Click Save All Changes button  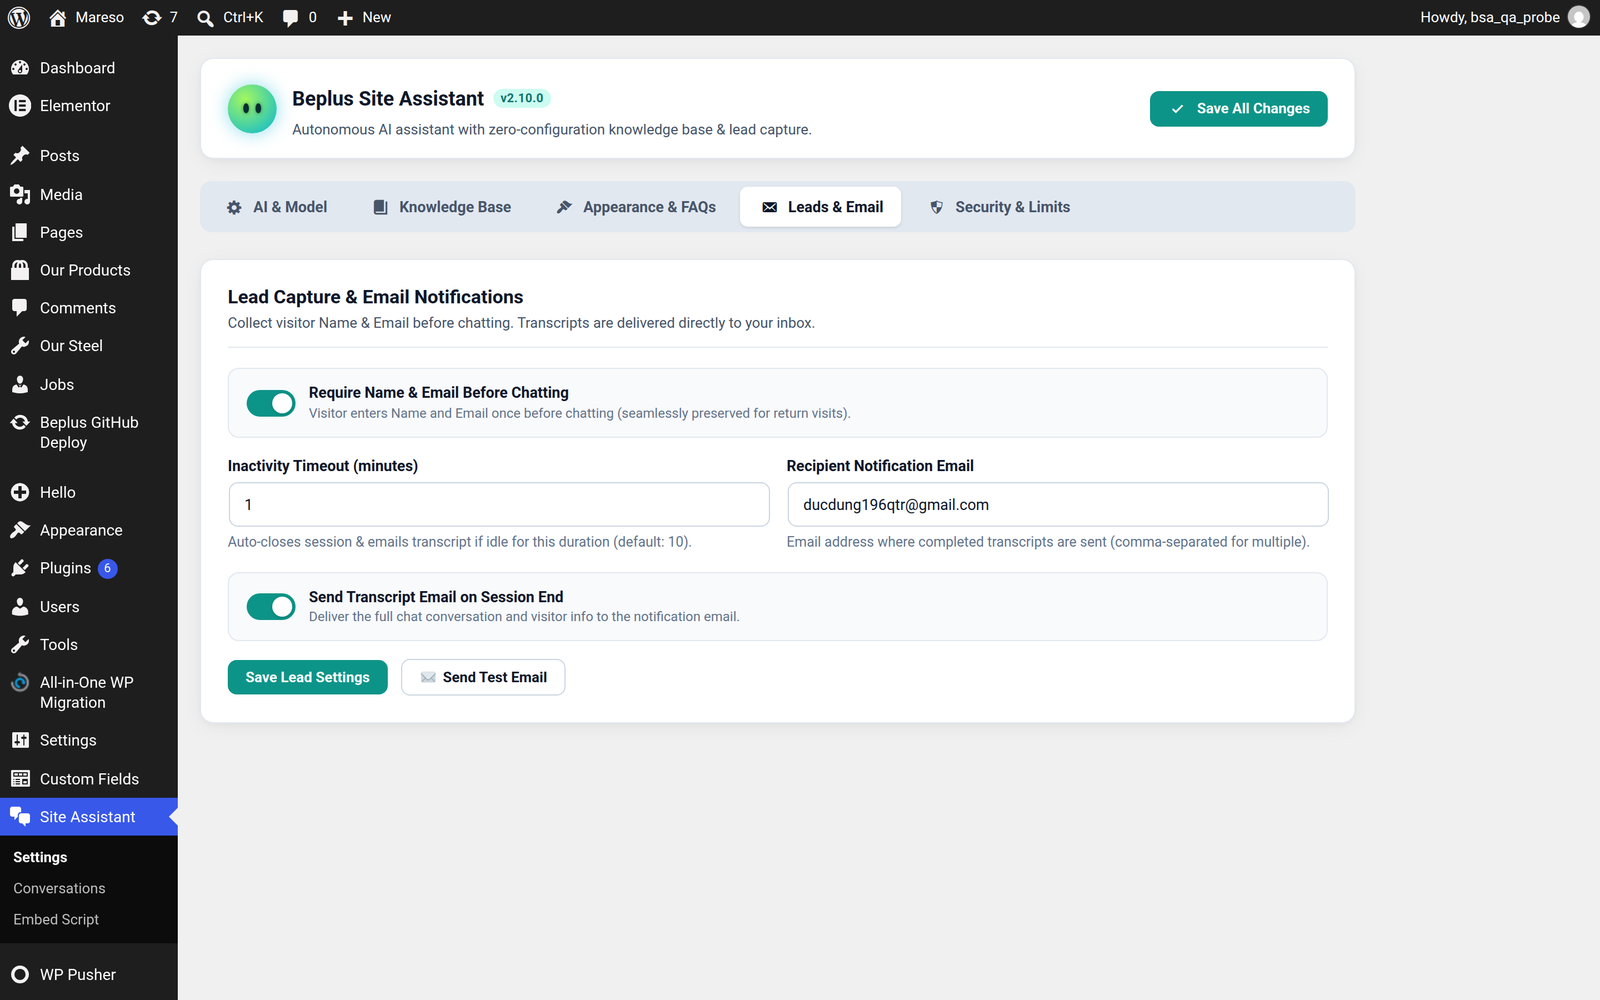[x=1238, y=109]
